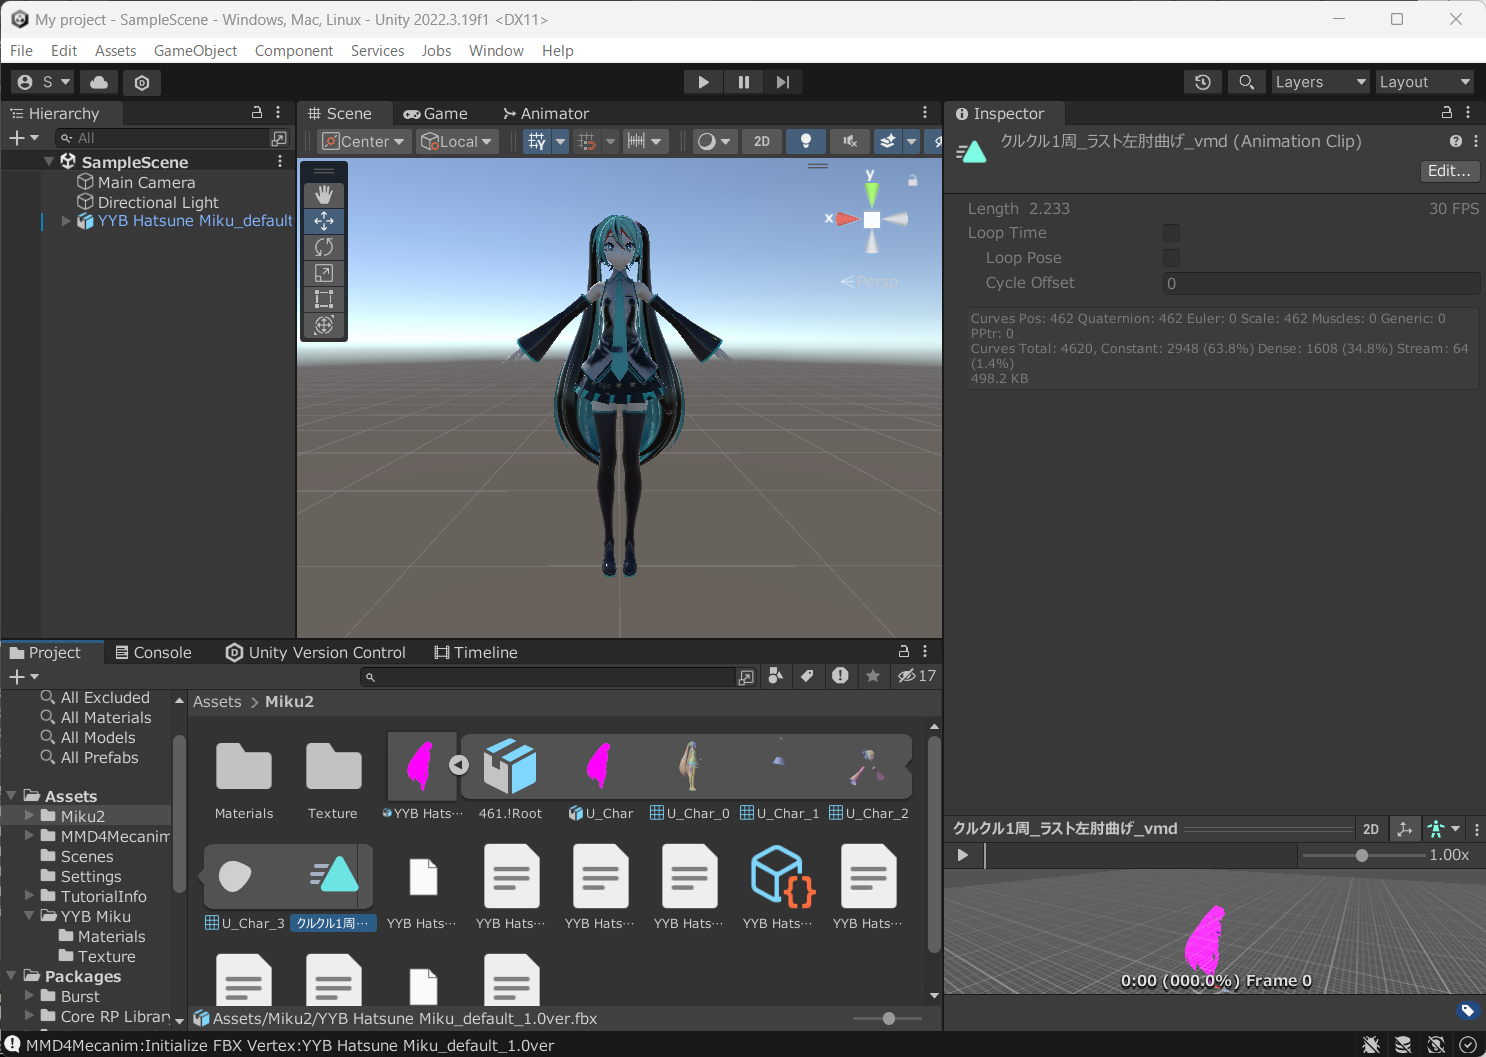Select the Materials folder thumbnail
Image resolution: width=1486 pixels, height=1057 pixels.
click(243, 766)
